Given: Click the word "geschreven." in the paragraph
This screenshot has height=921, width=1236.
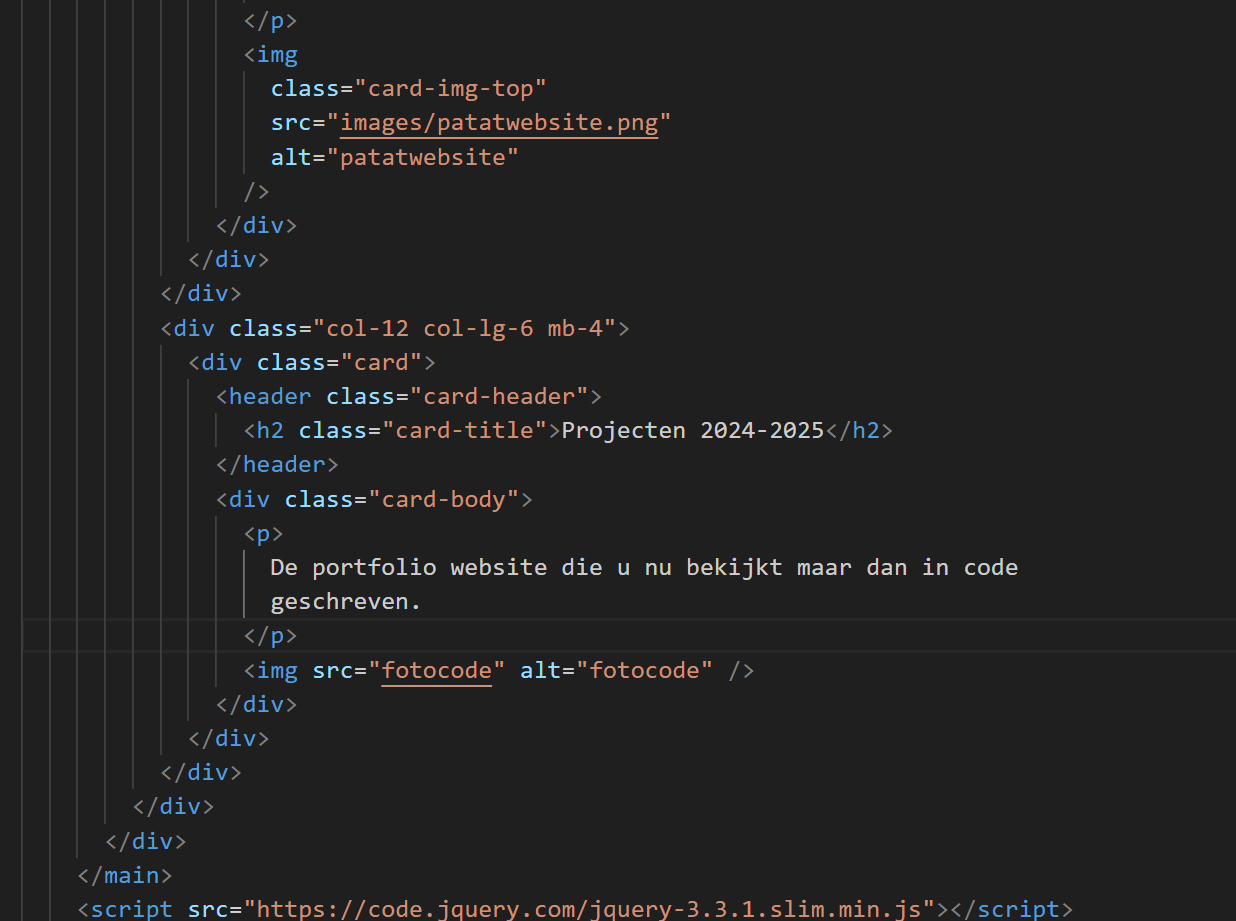Looking at the screenshot, I should click(347, 602).
